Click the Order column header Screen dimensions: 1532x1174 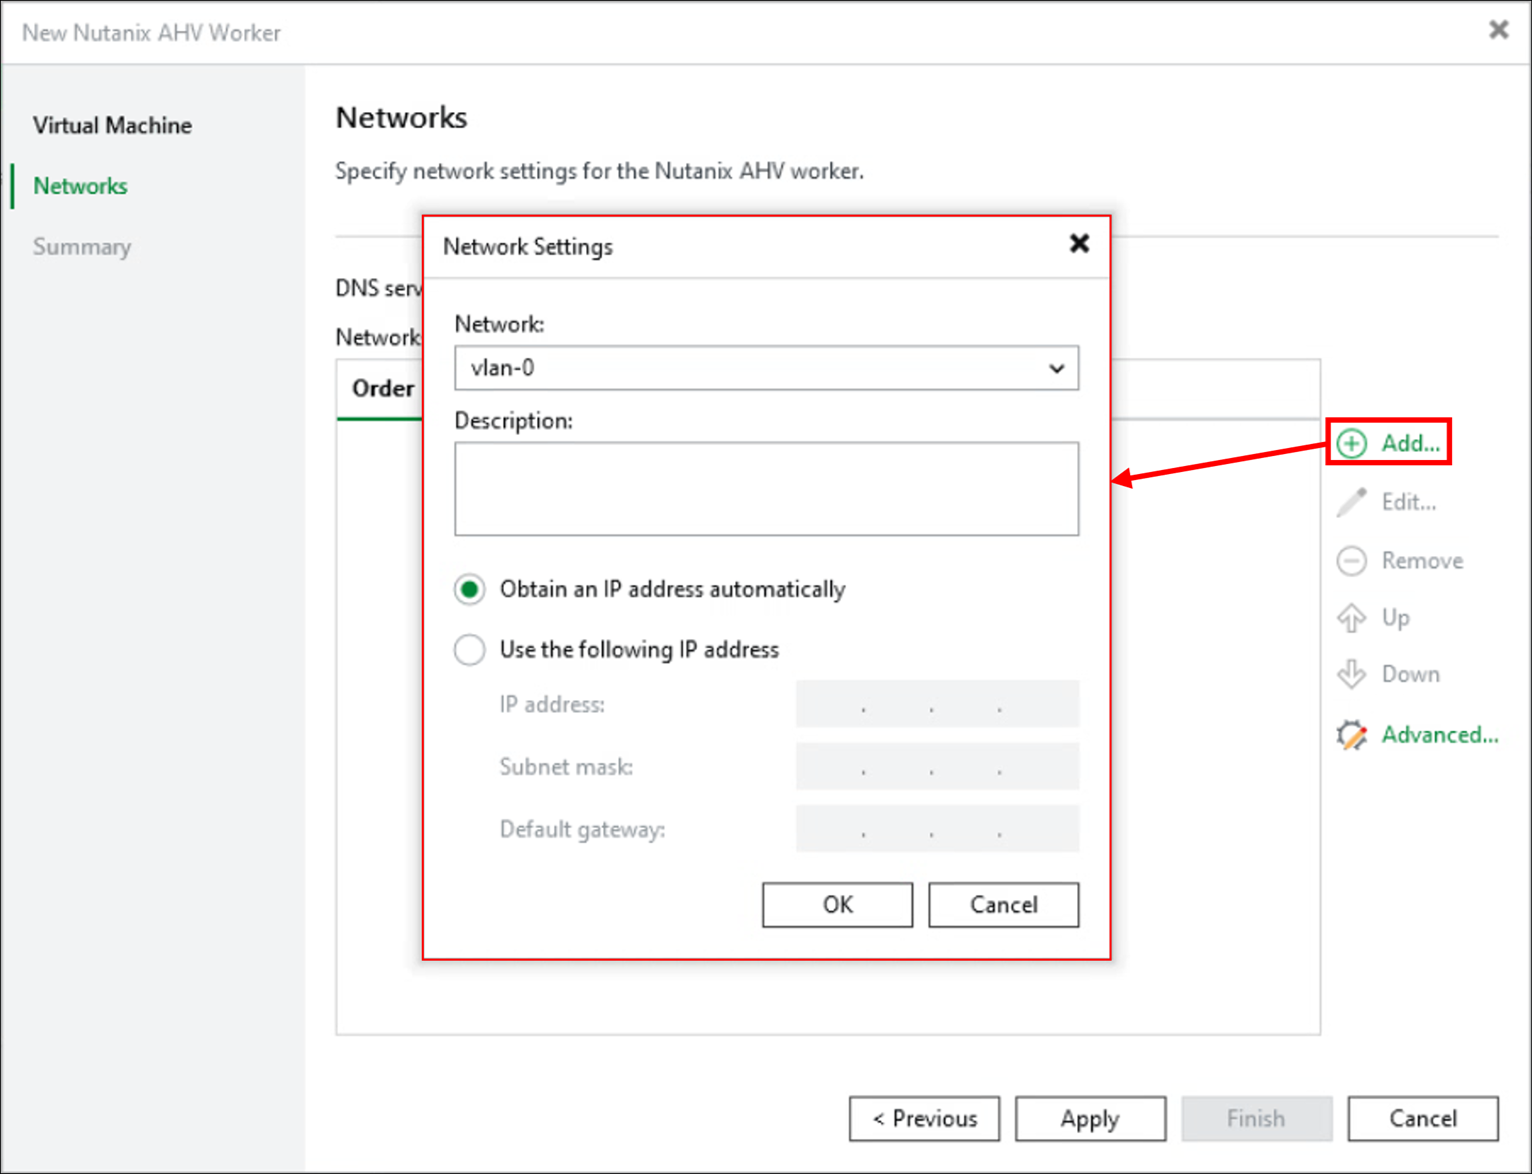click(382, 389)
